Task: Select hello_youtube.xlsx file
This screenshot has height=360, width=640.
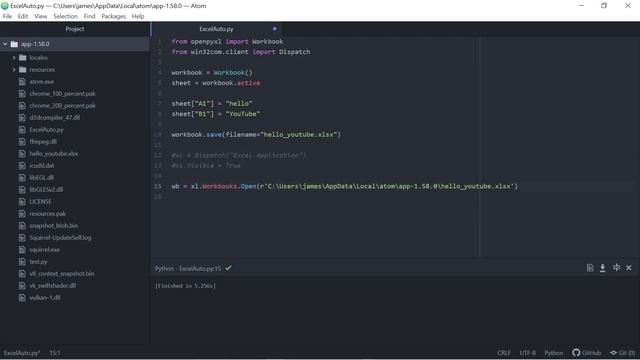Action: [x=53, y=153]
